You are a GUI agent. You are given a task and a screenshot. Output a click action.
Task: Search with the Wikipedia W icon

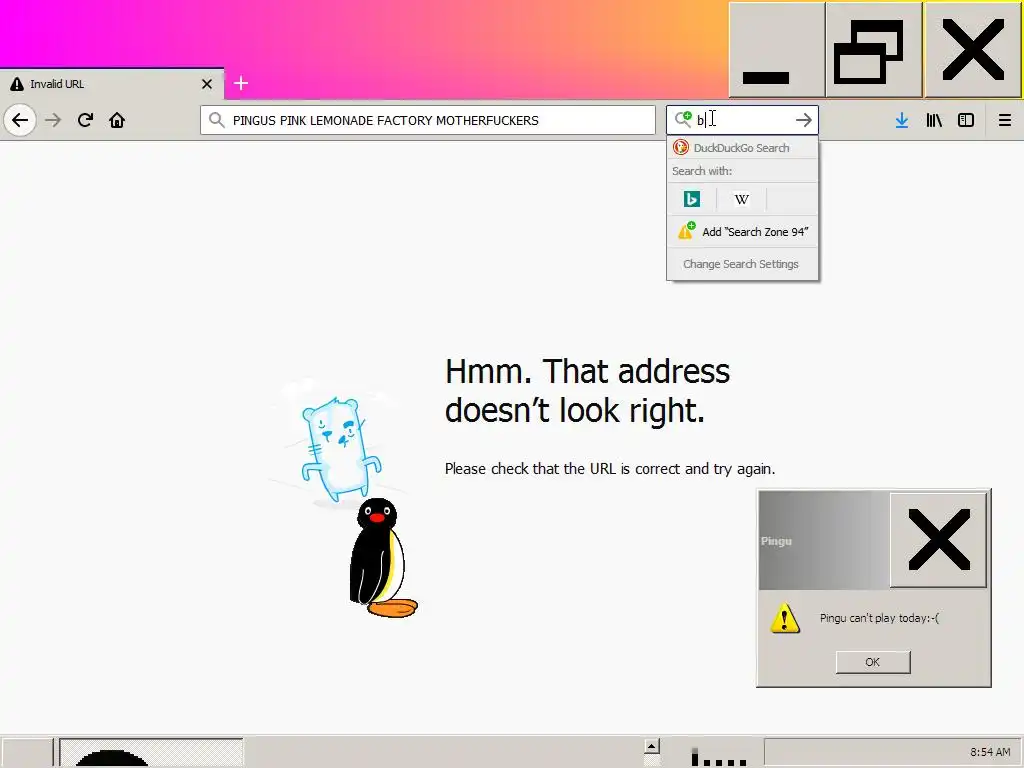[x=741, y=199]
